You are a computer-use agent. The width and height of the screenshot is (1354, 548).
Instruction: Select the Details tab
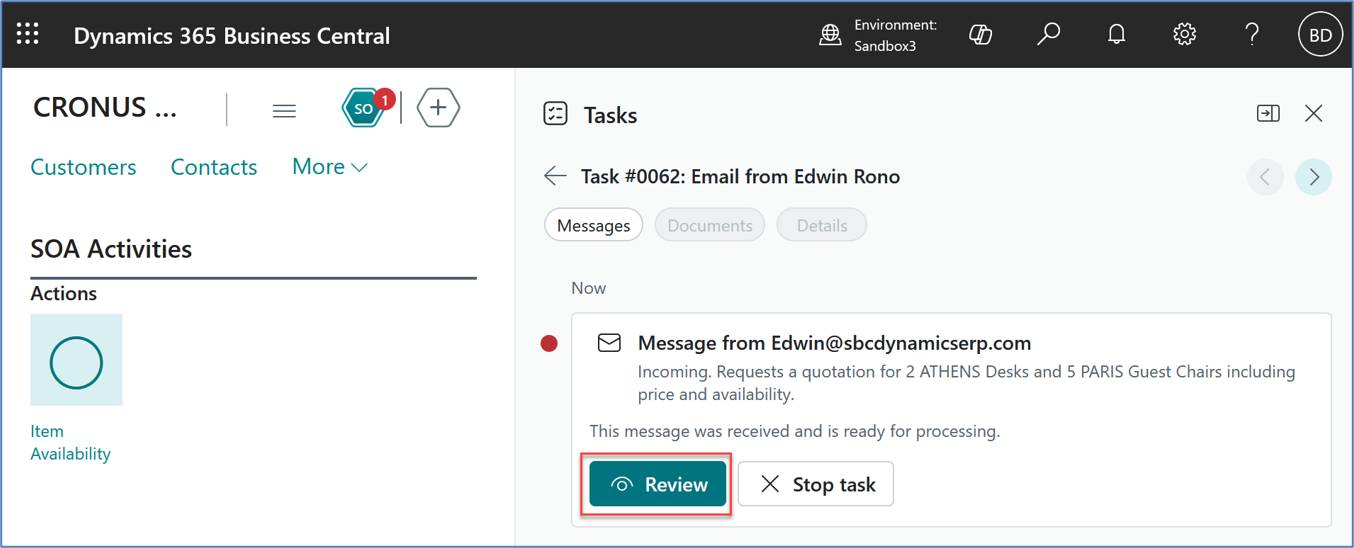tap(822, 225)
